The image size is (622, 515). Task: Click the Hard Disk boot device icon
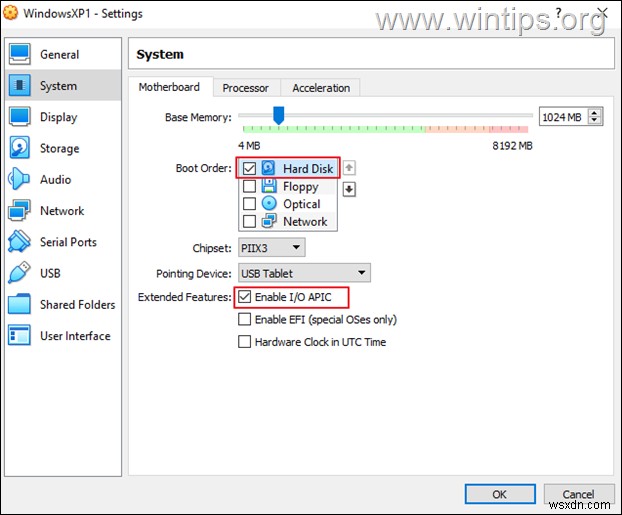tap(269, 168)
